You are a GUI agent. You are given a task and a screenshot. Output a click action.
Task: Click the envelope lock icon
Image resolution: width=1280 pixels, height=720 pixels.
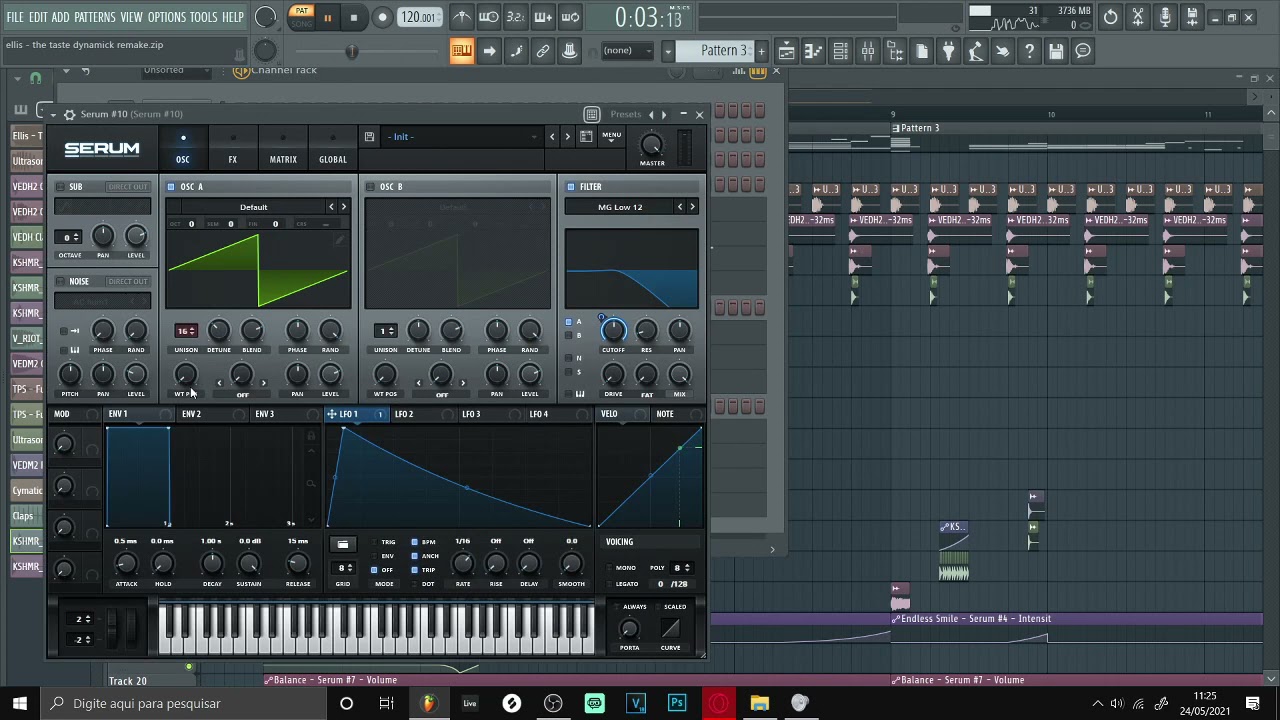(311, 437)
